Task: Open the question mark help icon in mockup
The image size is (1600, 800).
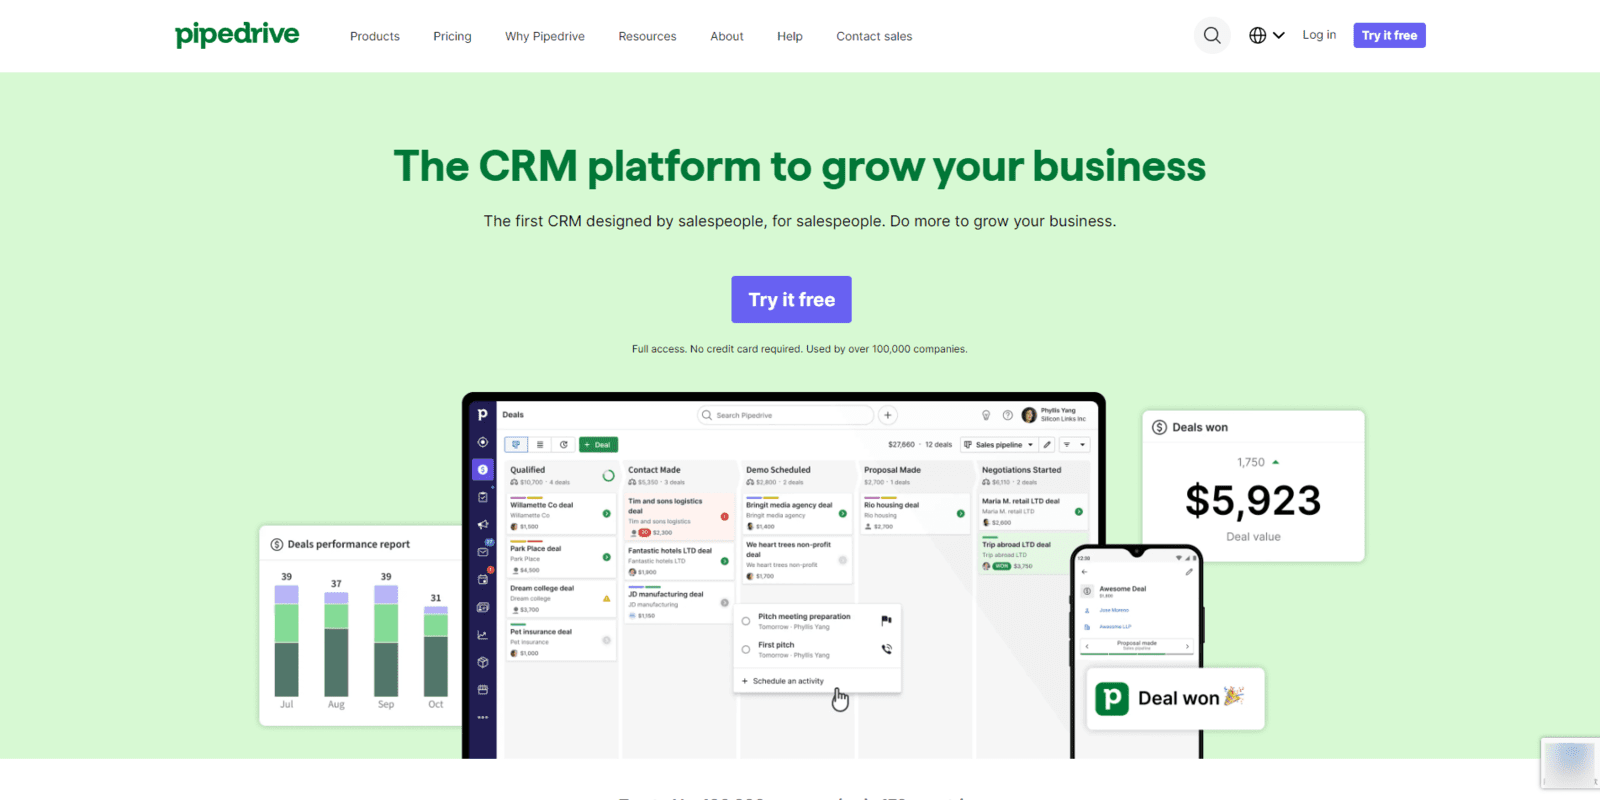Action: pos(1007,415)
